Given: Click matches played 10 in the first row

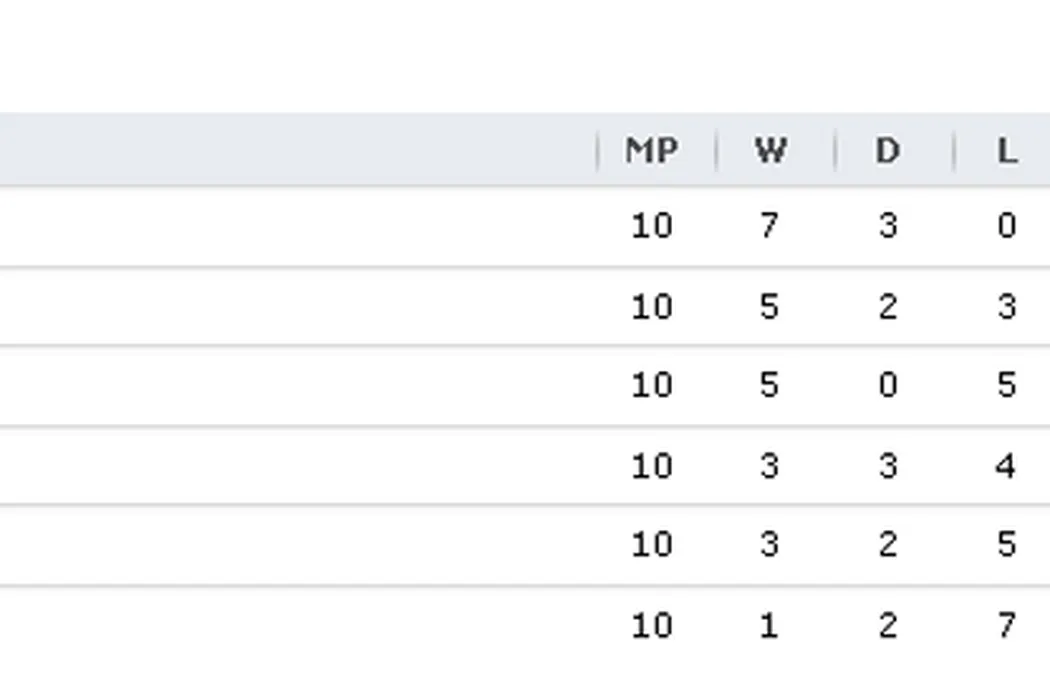Looking at the screenshot, I should (x=652, y=226).
